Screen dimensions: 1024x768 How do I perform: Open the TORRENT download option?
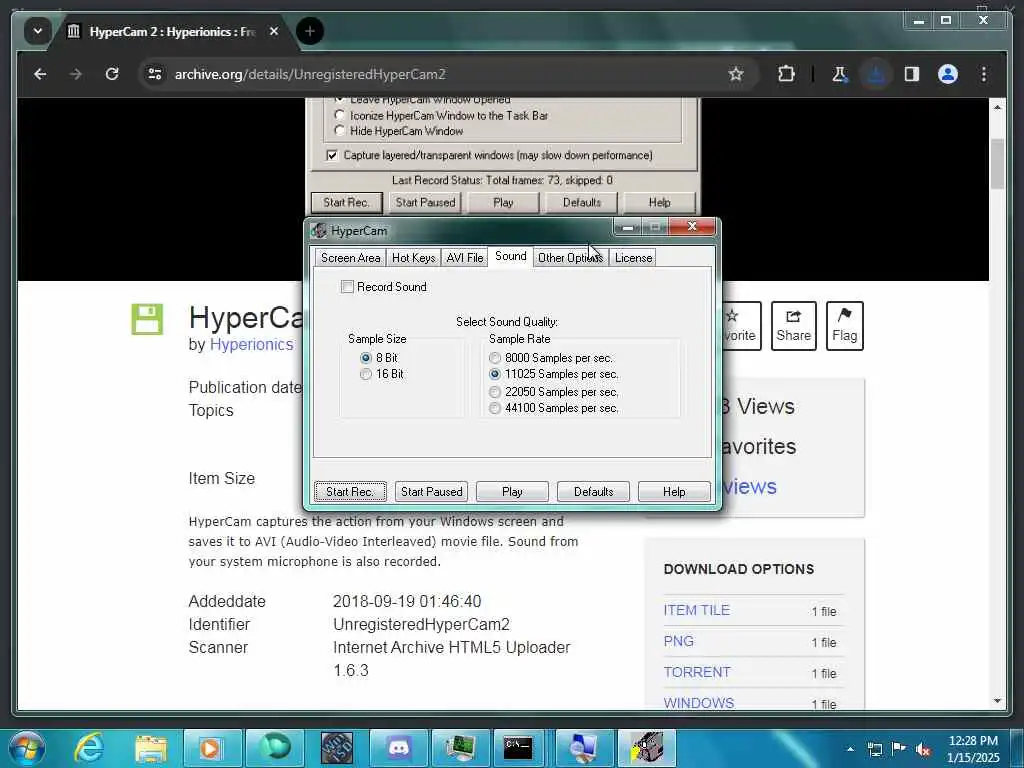(x=697, y=672)
